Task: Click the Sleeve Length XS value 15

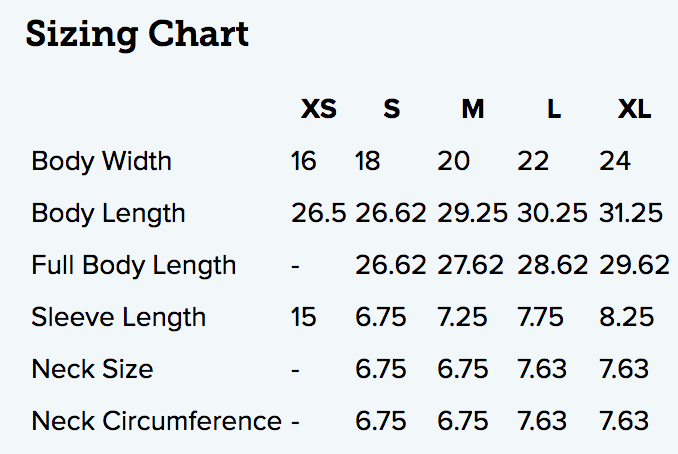Action: [x=304, y=317]
